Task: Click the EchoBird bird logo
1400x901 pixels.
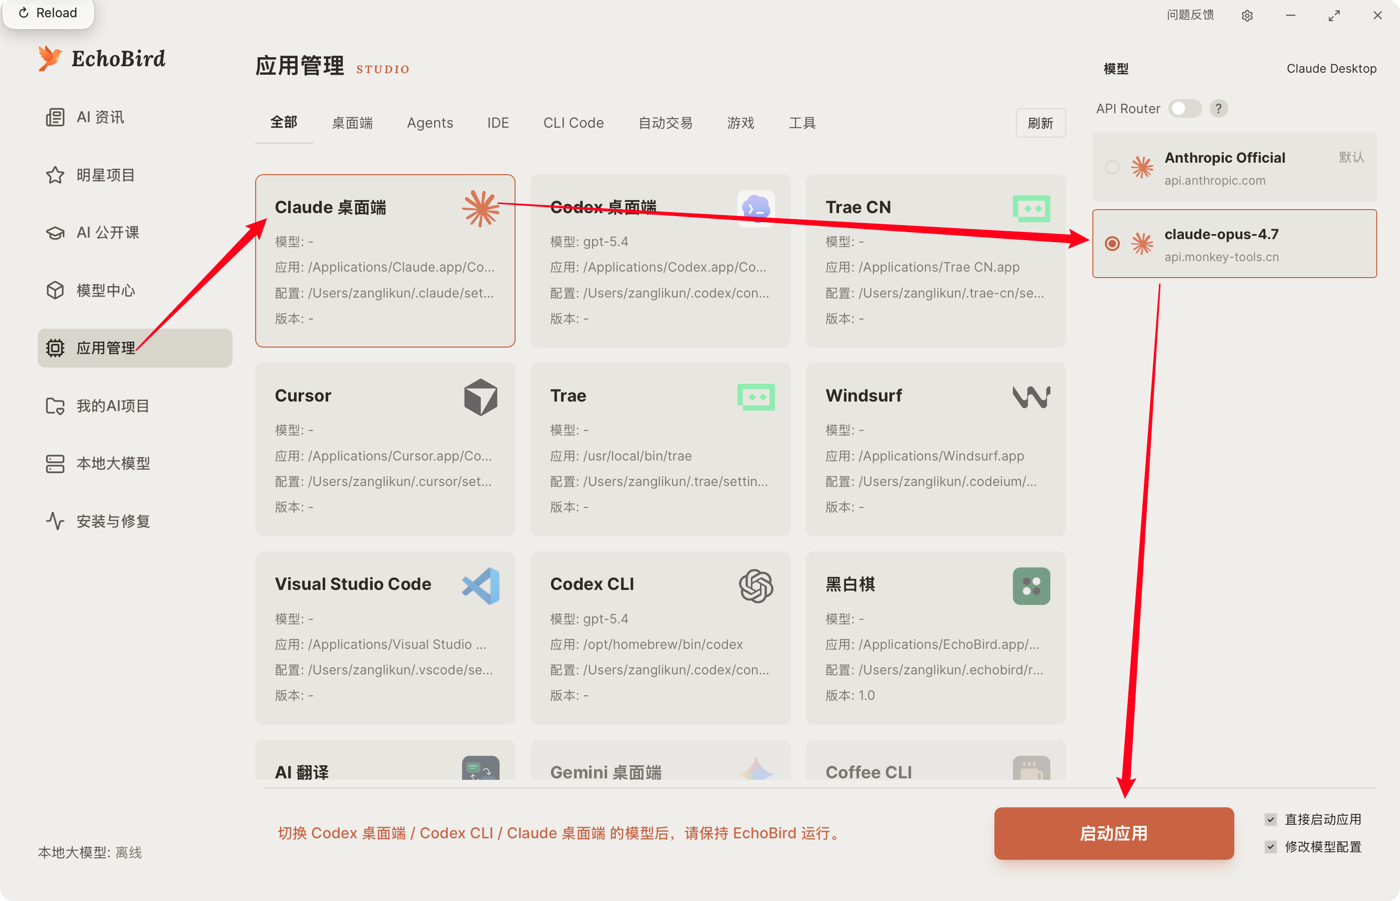Action: coord(50,58)
